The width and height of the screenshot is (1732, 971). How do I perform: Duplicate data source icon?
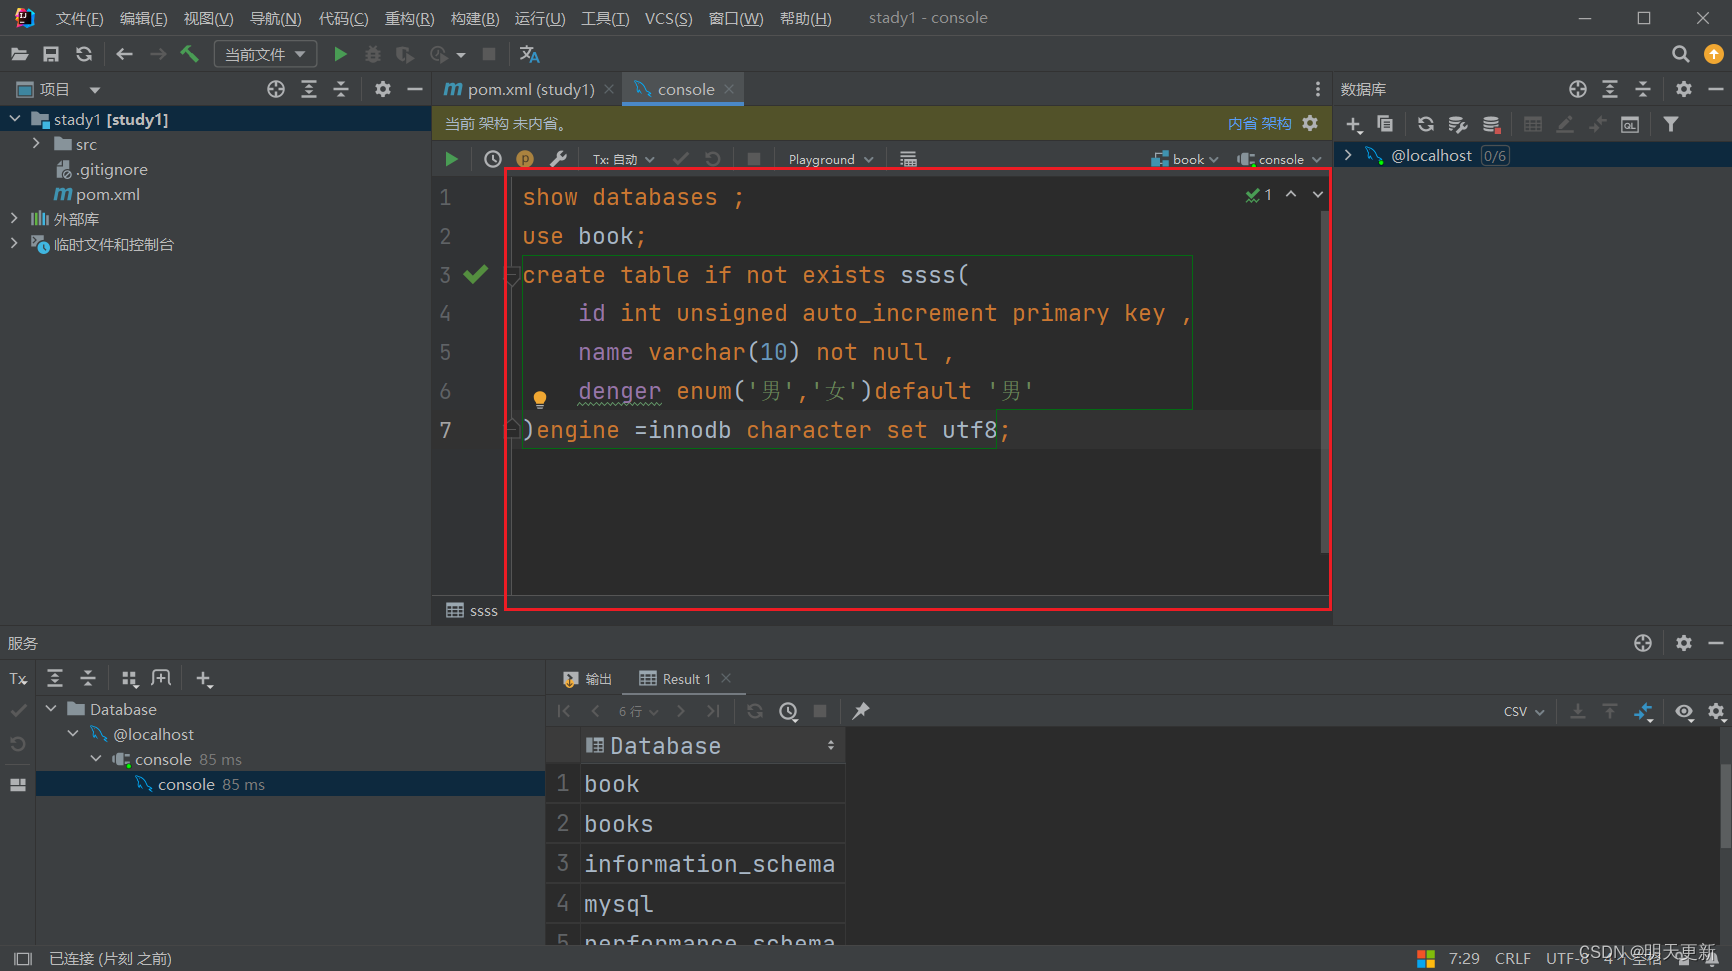(1385, 124)
